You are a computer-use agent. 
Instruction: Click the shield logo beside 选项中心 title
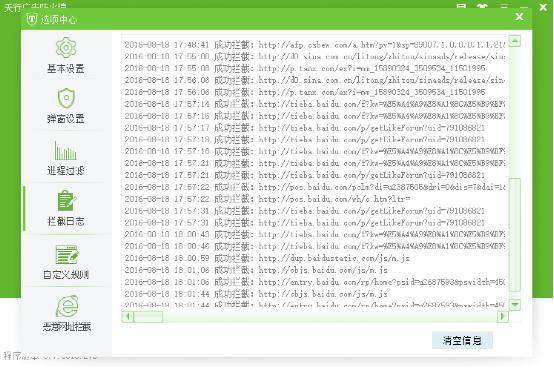32,19
